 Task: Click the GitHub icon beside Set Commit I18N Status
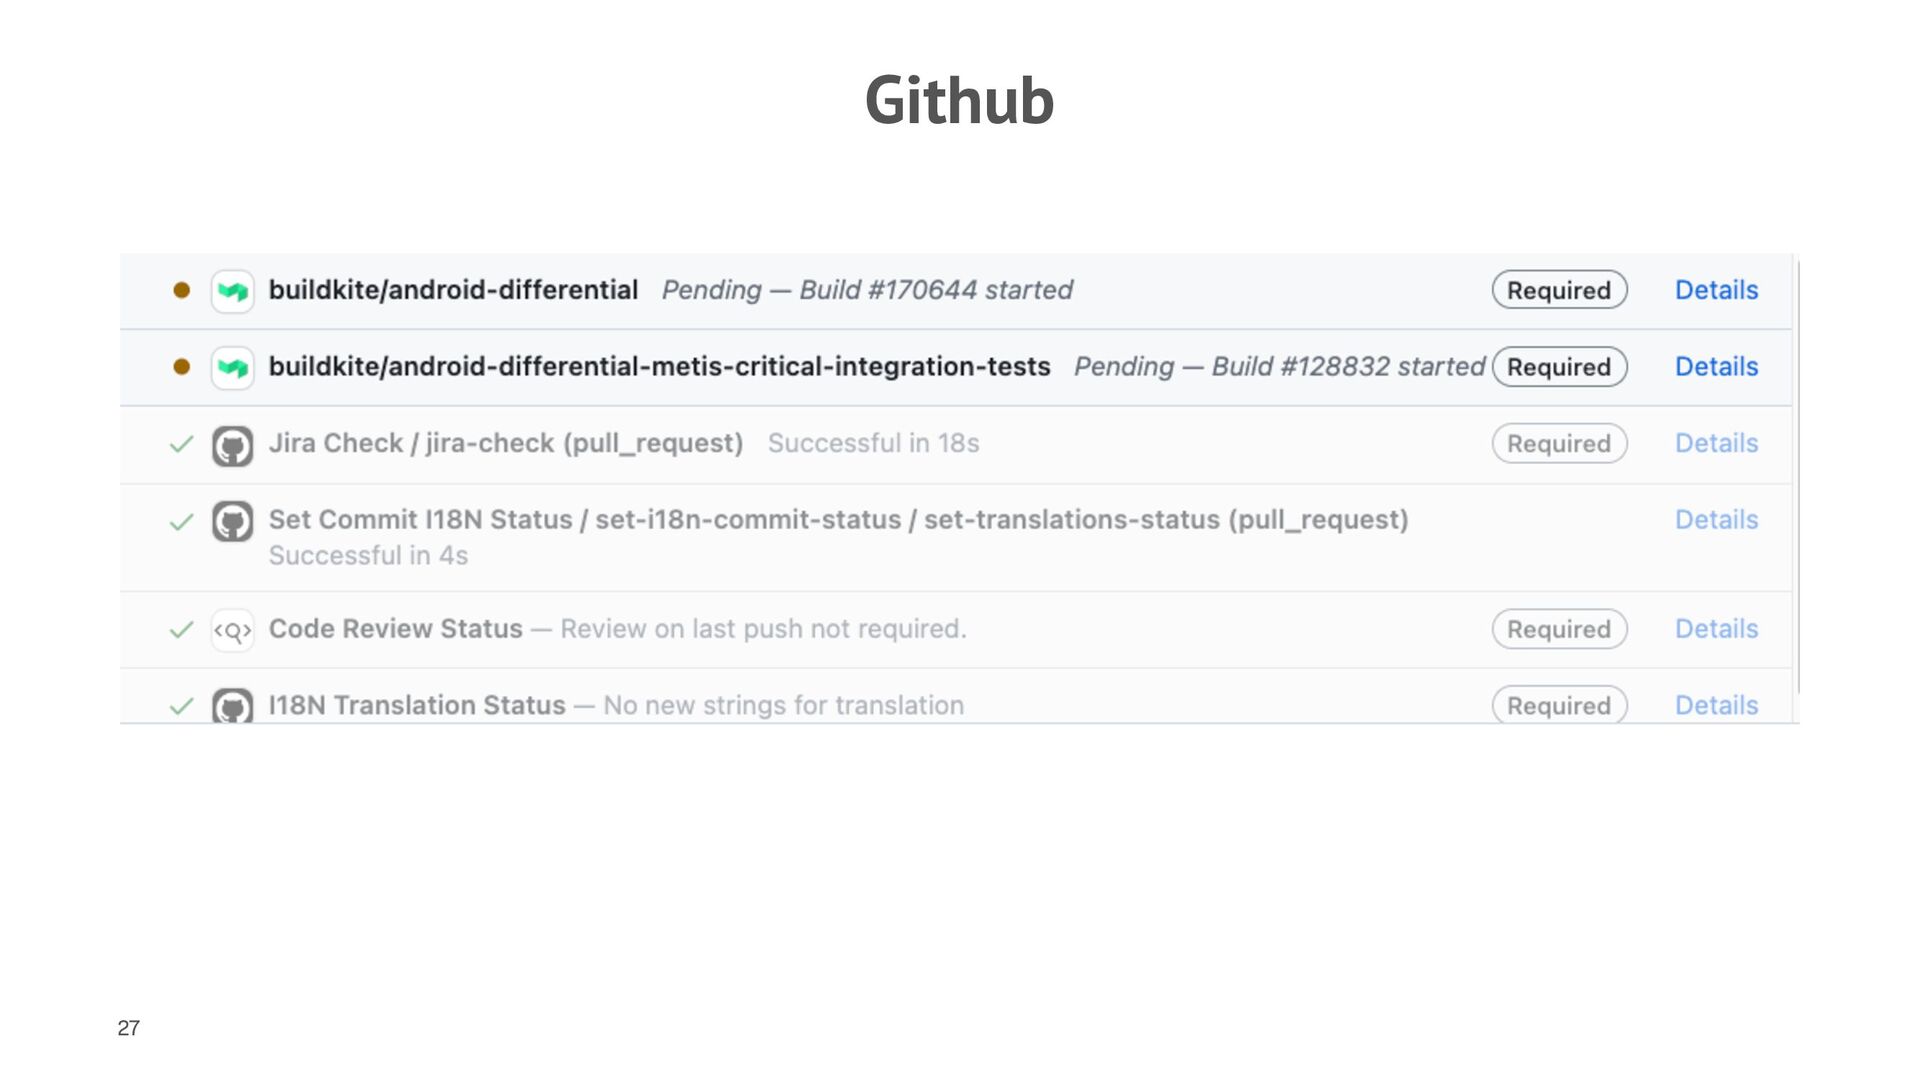232,522
